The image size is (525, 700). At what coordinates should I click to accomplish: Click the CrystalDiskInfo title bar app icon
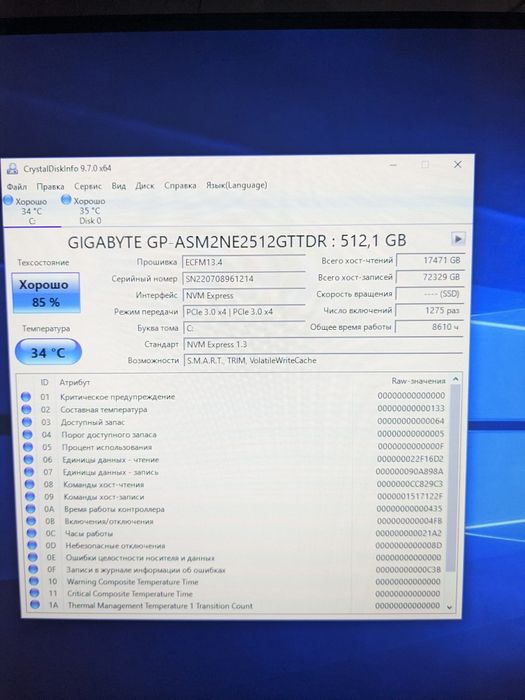[x=12, y=169]
